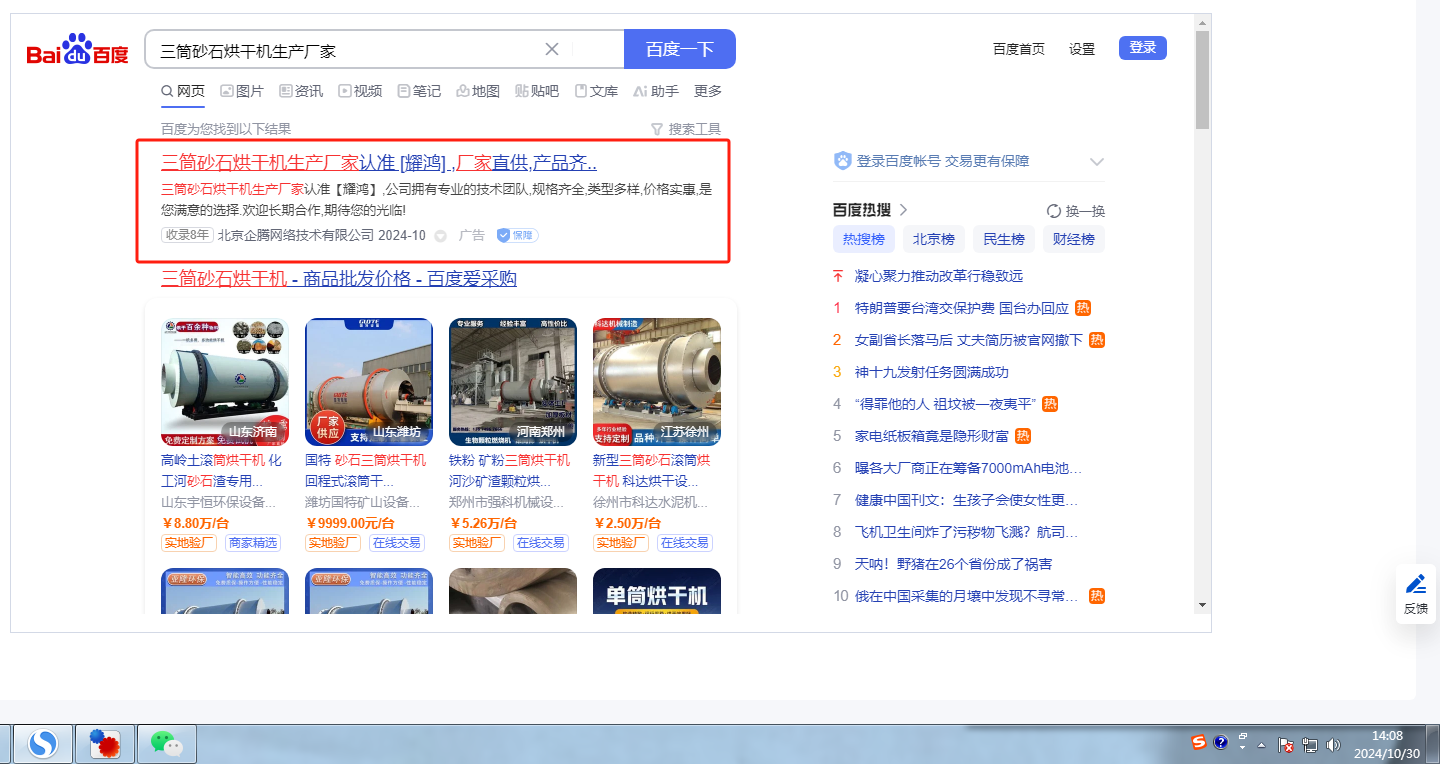
Task: Open hot search 家电纸板箱竟是隐形财富
Action: [932, 436]
